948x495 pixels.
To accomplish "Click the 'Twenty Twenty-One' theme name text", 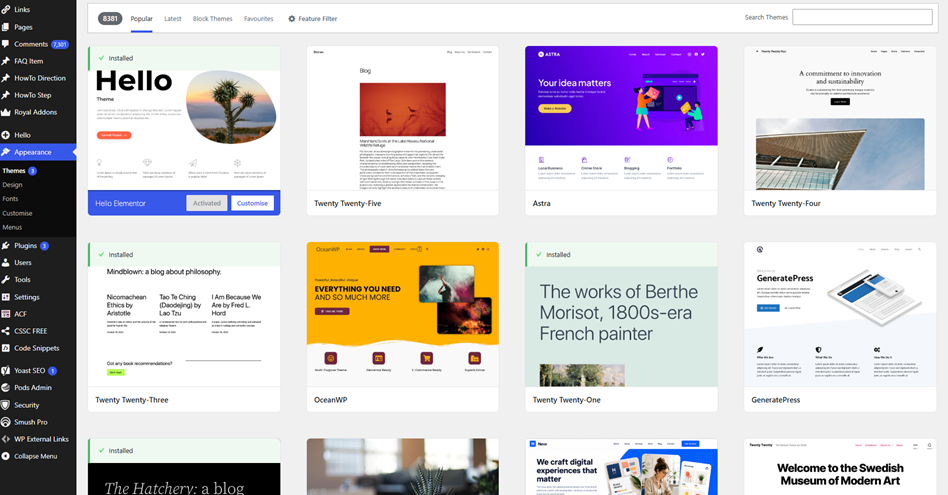I will [x=567, y=400].
